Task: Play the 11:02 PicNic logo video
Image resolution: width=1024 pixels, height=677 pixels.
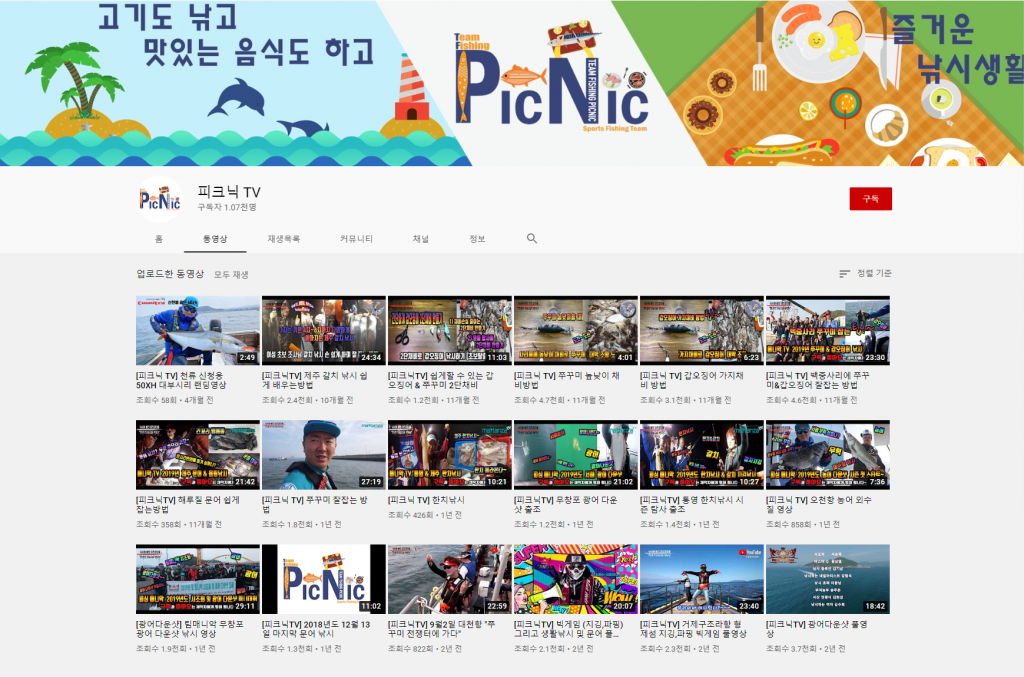Action: point(324,579)
